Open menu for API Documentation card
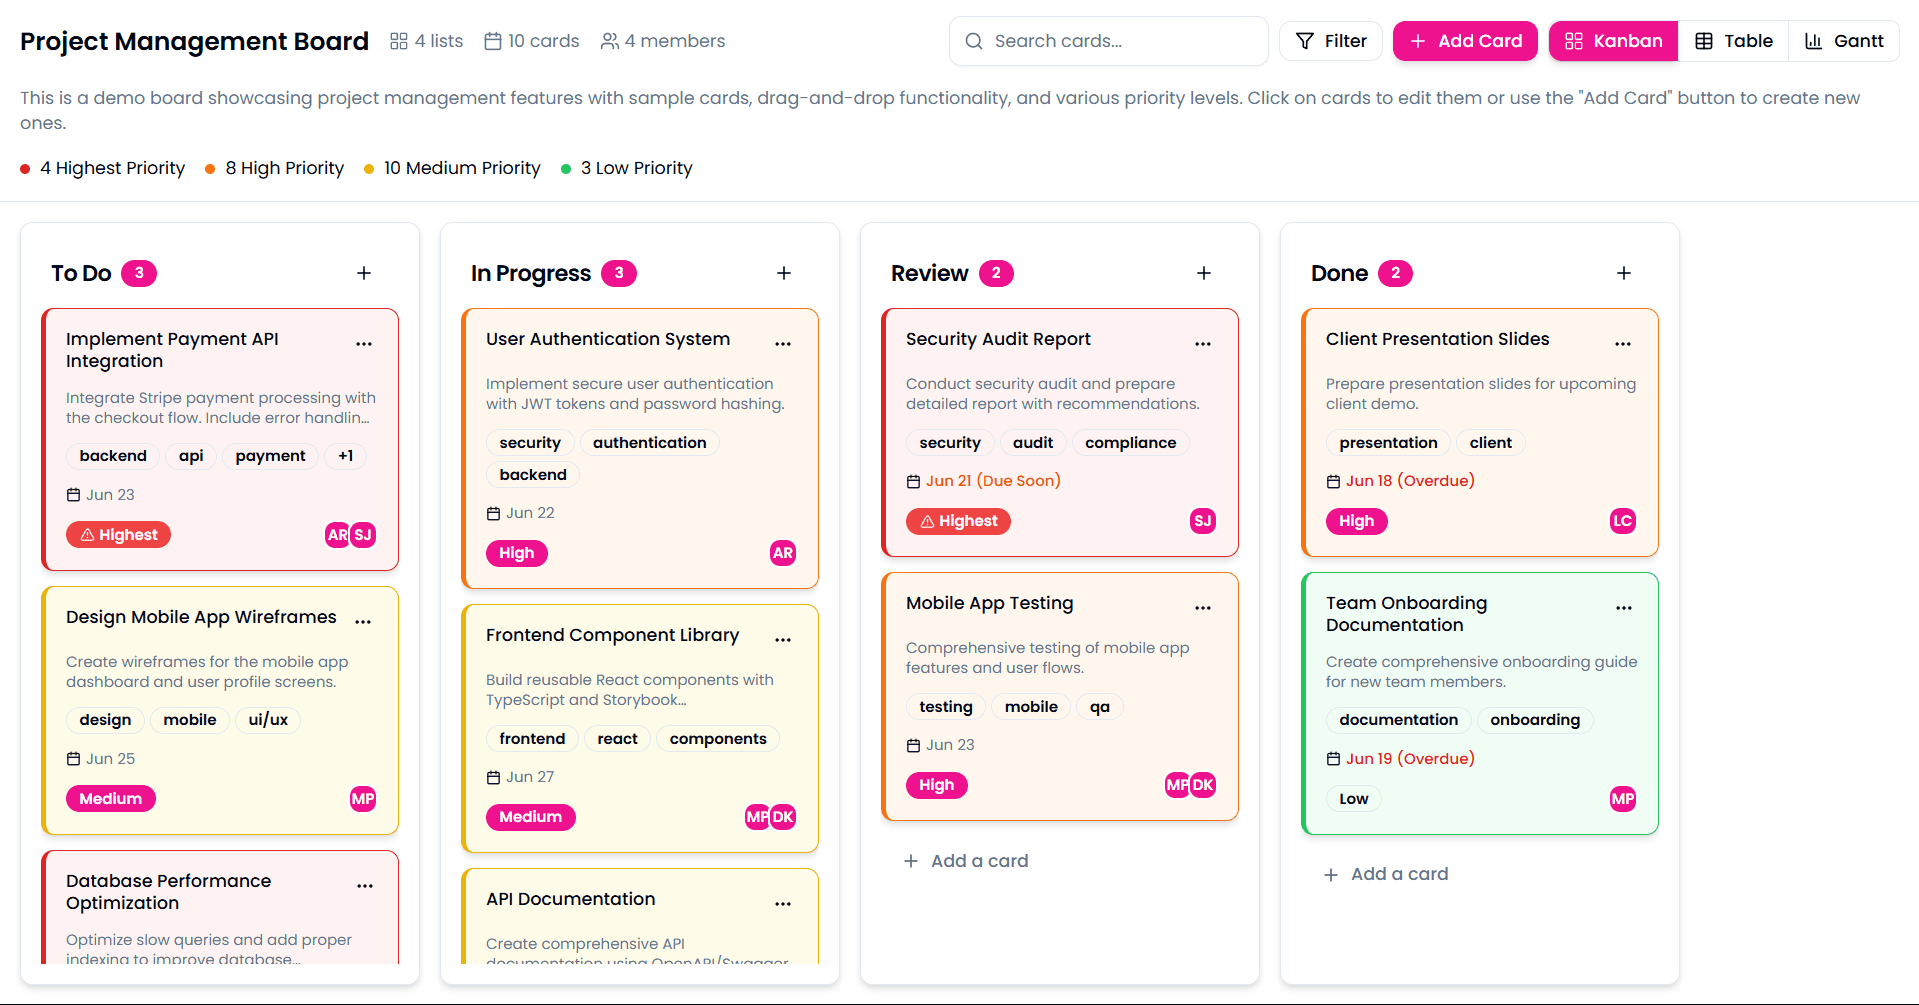 (x=783, y=903)
